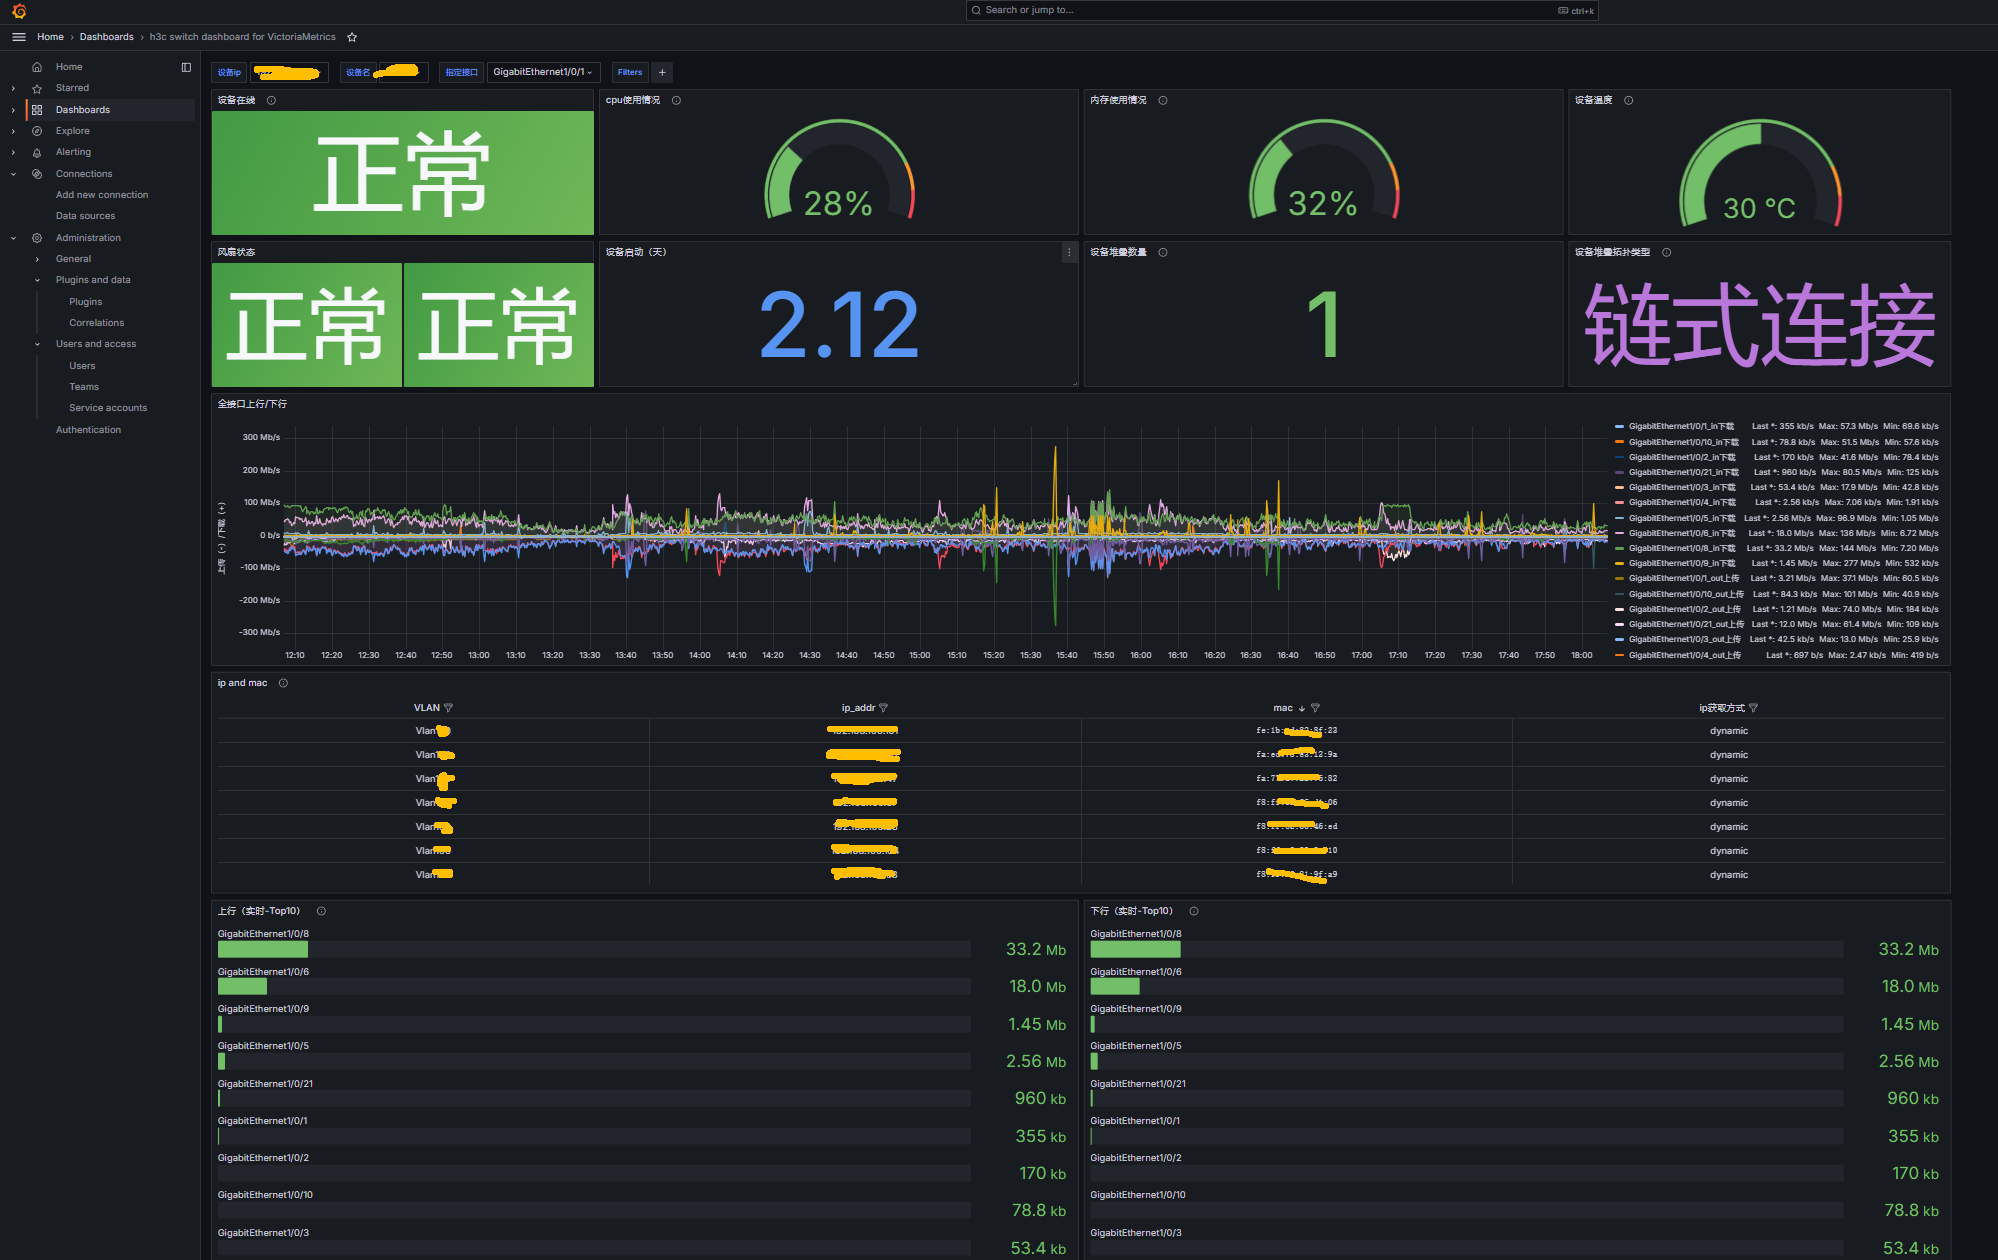Viewport: 1998px width, 1260px height.
Task: Open Data sources in sidebar
Action: click(x=85, y=216)
